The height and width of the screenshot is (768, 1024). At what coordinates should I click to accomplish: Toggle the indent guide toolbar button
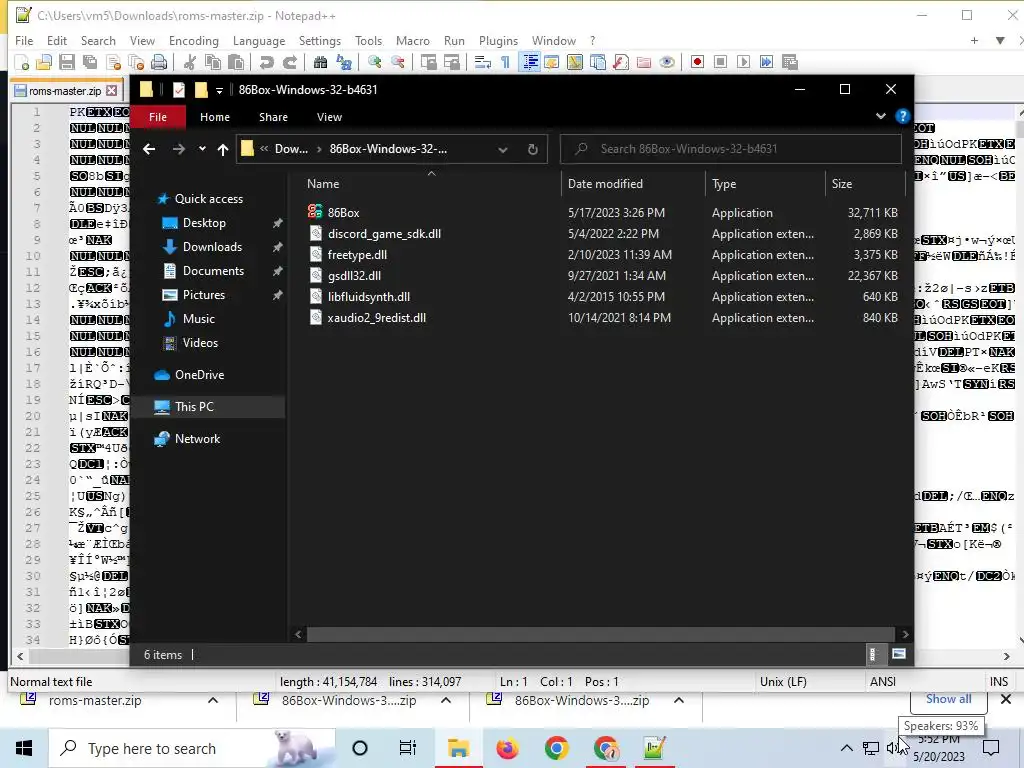[x=530, y=62]
